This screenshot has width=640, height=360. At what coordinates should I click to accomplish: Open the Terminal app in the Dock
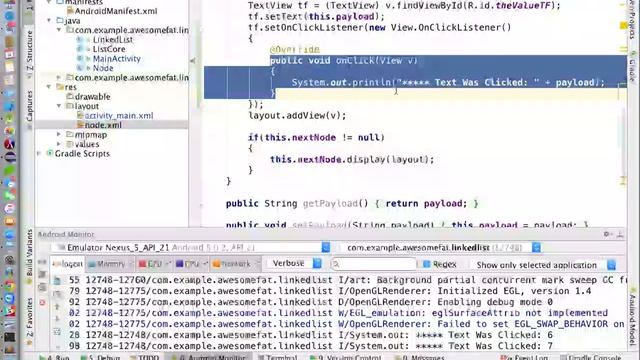point(9,338)
